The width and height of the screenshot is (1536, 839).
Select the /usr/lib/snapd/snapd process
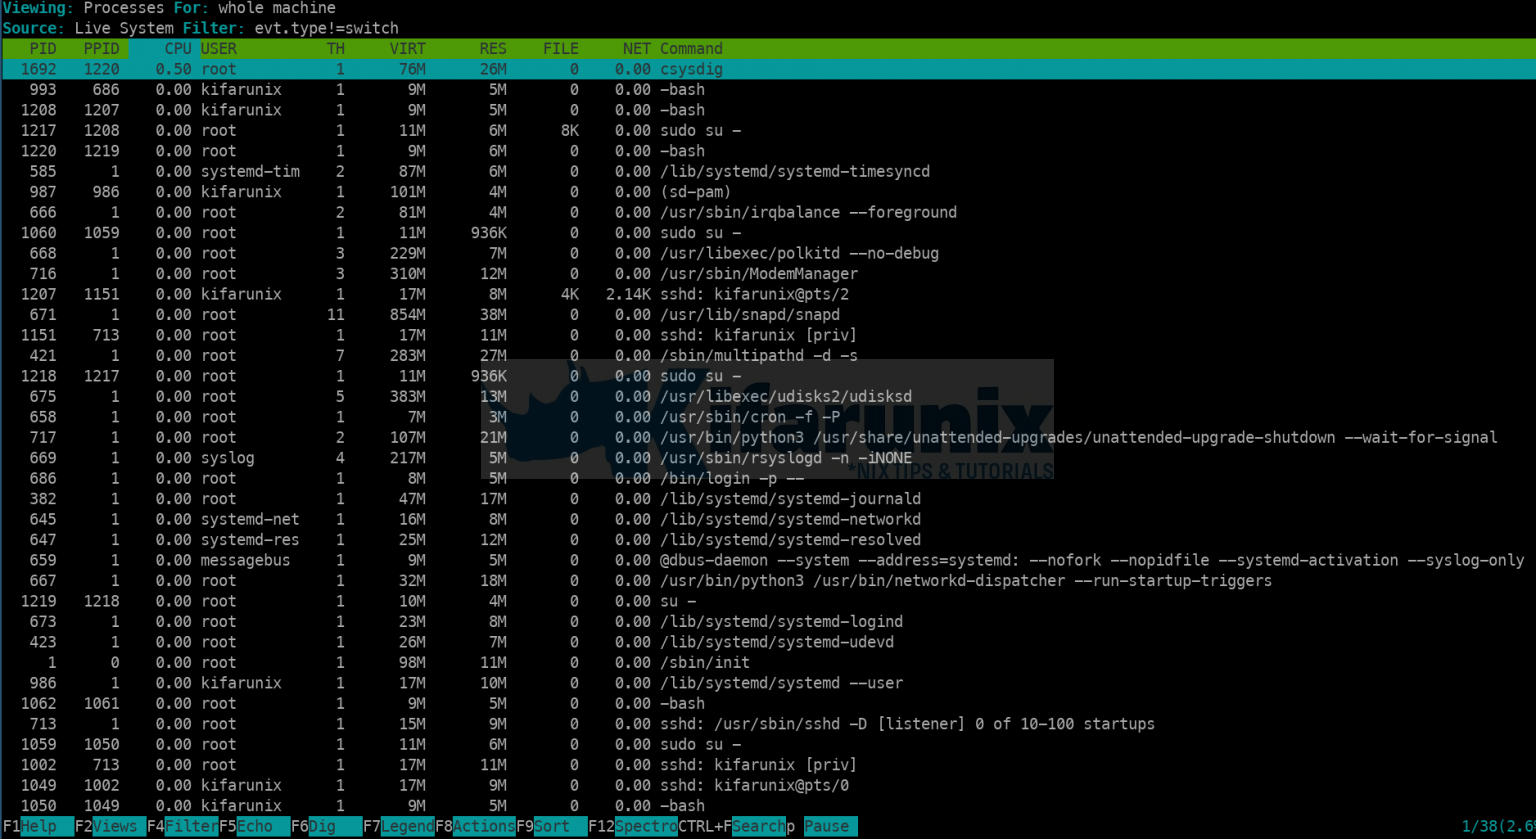[x=768, y=314]
